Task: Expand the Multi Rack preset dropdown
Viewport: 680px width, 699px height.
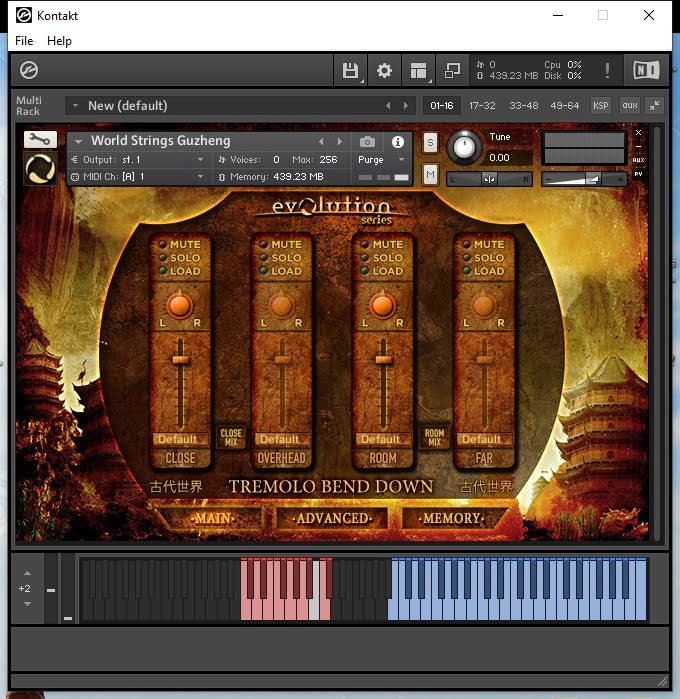Action: pyautogui.click(x=76, y=106)
